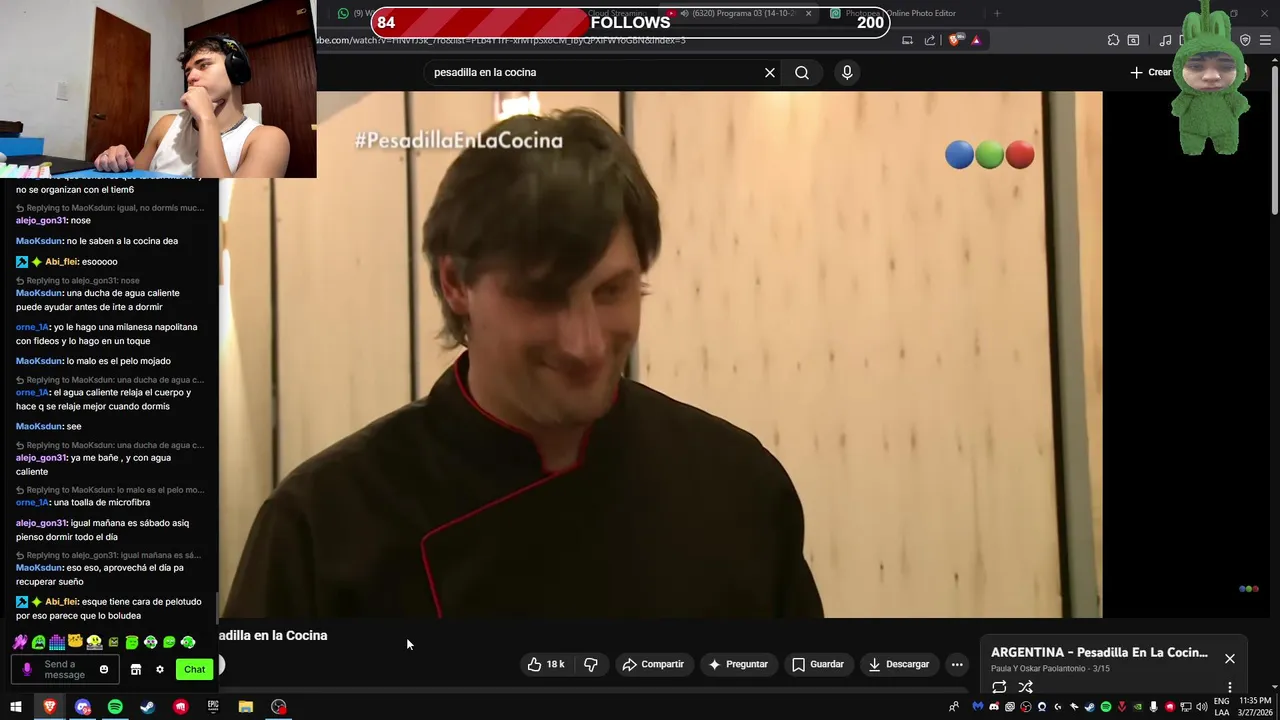Open the Crear create menu
This screenshot has height=720, width=1280.
(x=1151, y=72)
